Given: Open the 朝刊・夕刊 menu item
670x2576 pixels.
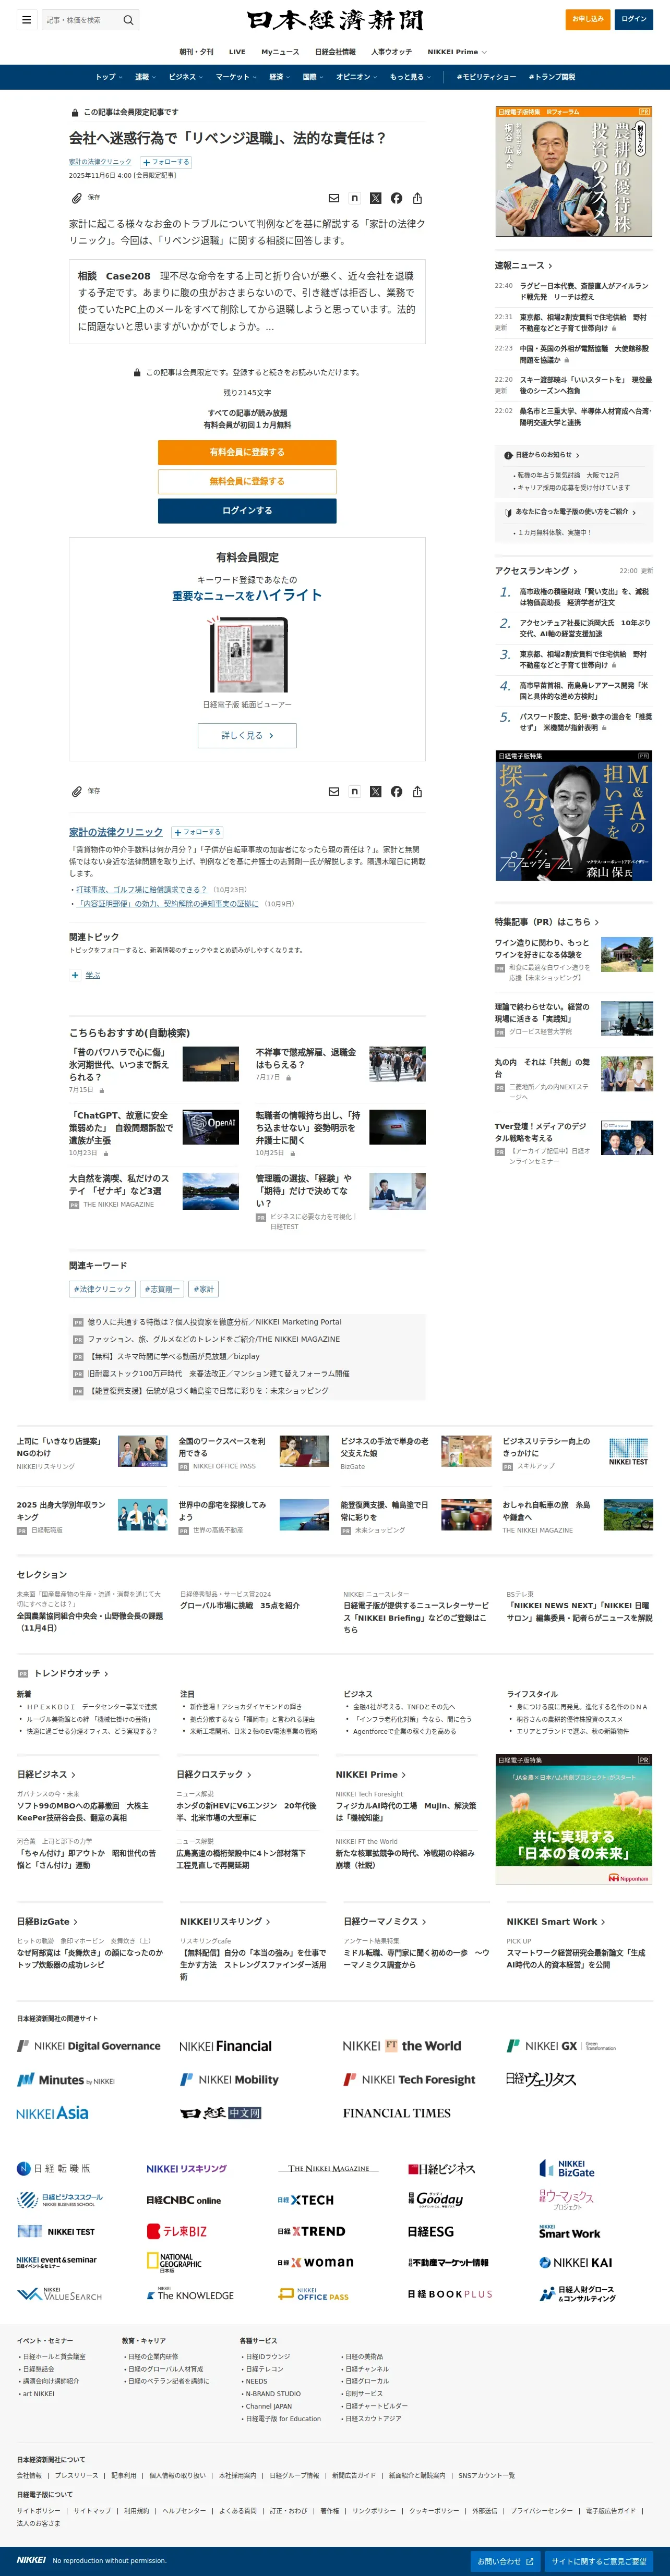Looking at the screenshot, I should (196, 52).
